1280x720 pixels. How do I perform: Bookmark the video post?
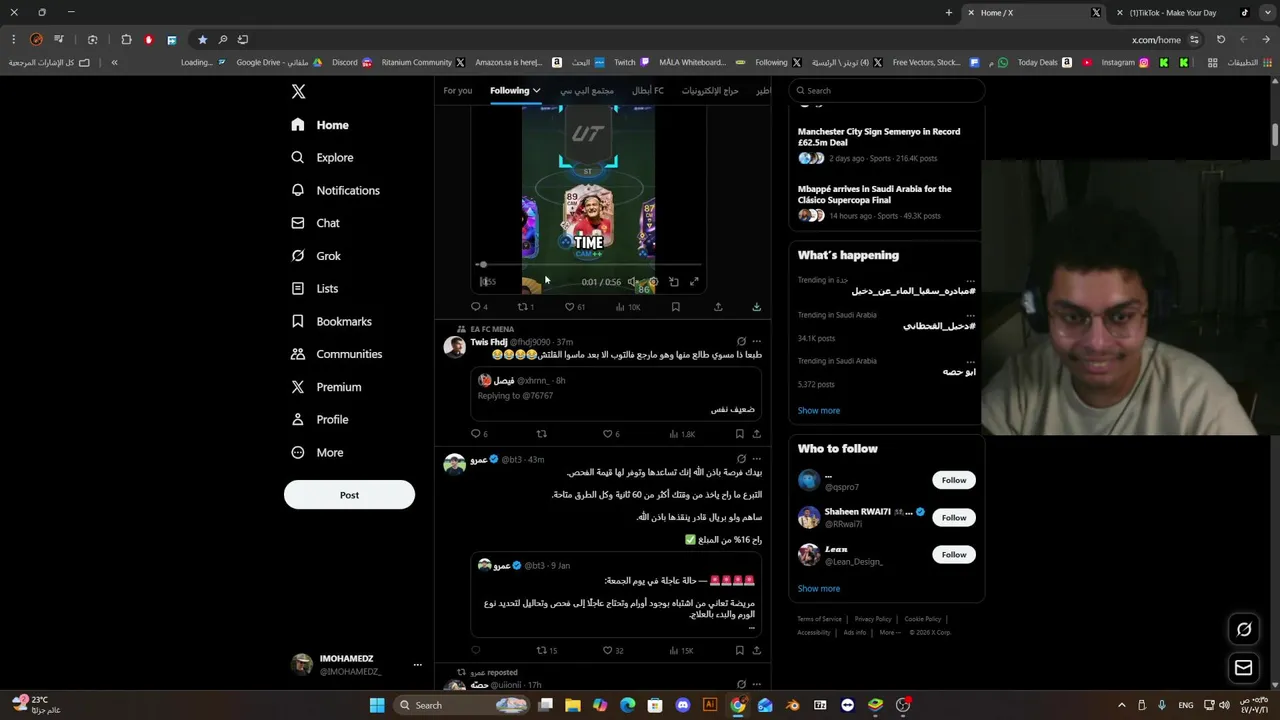(x=676, y=307)
